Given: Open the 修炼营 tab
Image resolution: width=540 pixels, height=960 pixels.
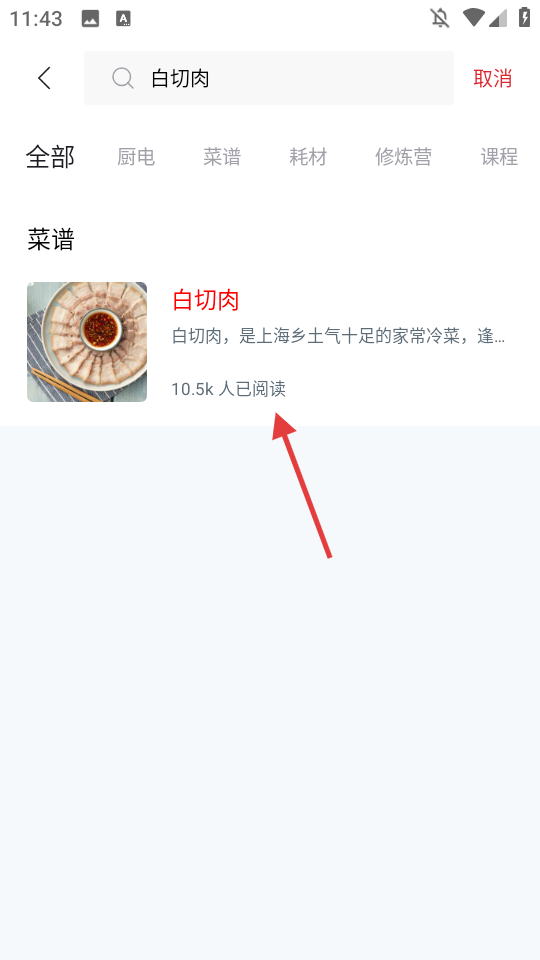Looking at the screenshot, I should coord(403,157).
